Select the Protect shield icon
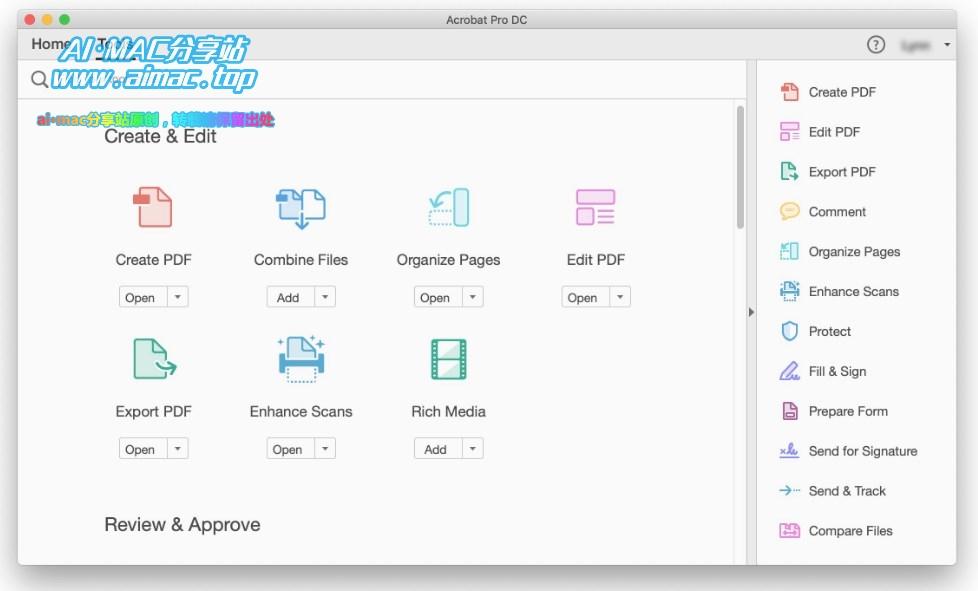The image size is (978, 591). pyautogui.click(x=790, y=331)
